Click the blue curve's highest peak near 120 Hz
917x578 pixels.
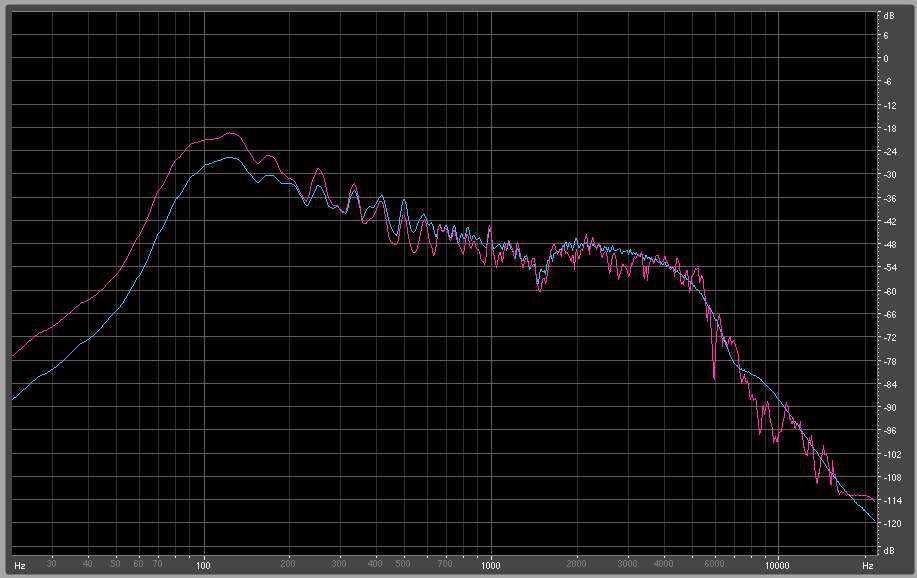pos(229,157)
